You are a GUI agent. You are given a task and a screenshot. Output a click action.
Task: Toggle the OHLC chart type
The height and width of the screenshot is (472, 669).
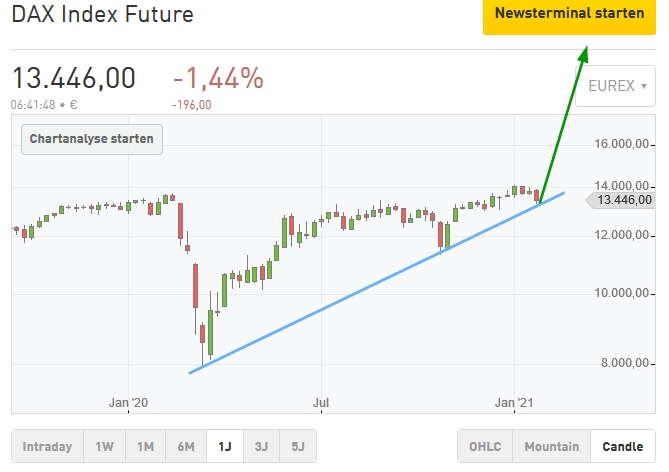pyautogui.click(x=486, y=447)
